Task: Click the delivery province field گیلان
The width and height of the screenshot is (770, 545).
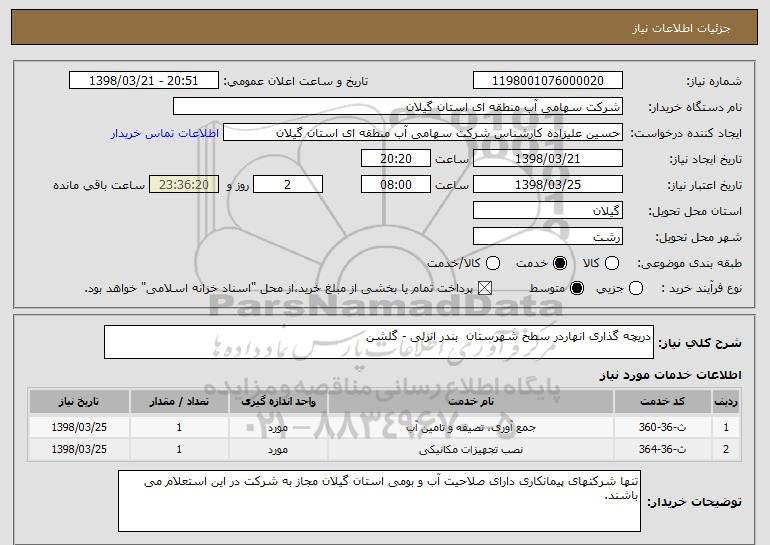Action: point(548,211)
